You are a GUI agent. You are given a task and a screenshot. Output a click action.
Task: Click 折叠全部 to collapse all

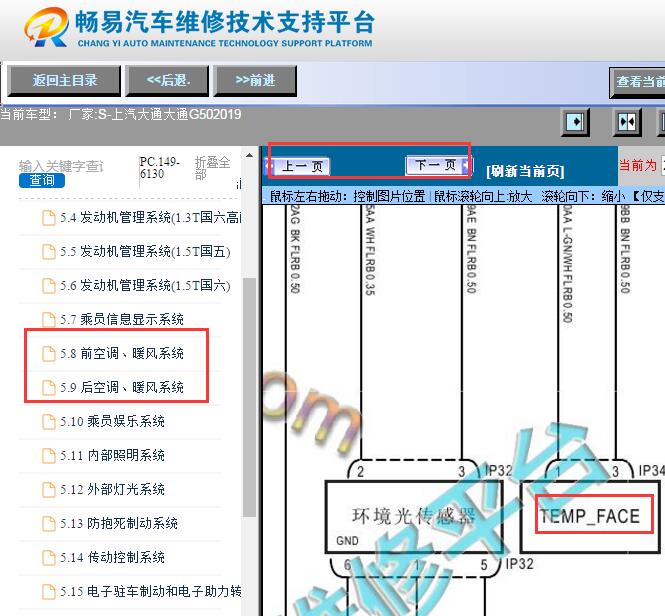[212, 168]
